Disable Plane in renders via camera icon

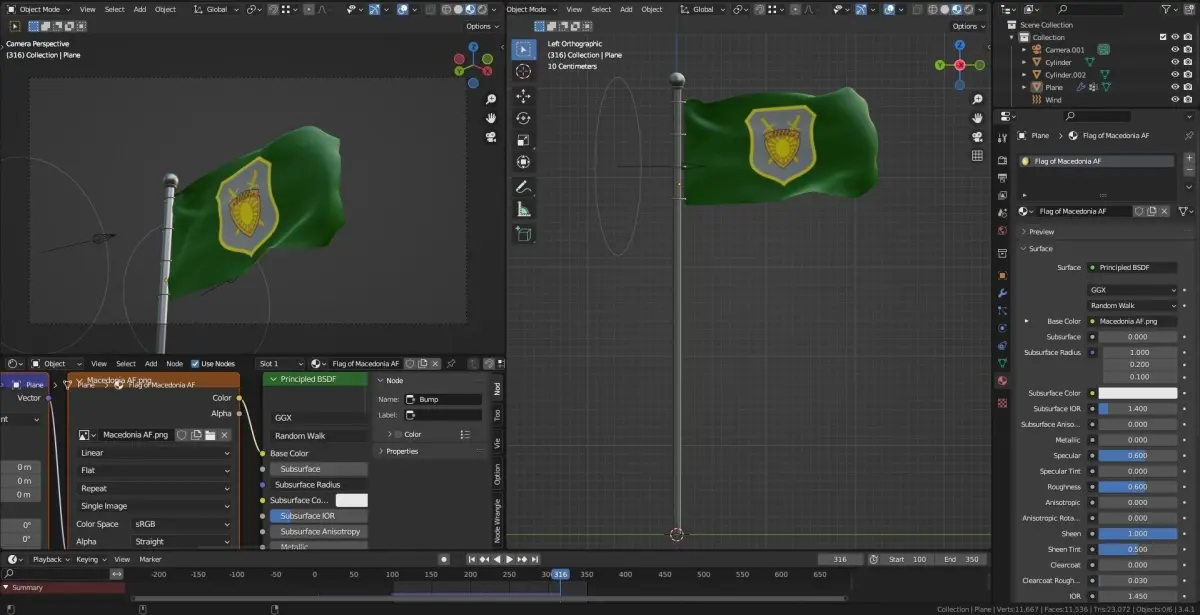[1189, 87]
